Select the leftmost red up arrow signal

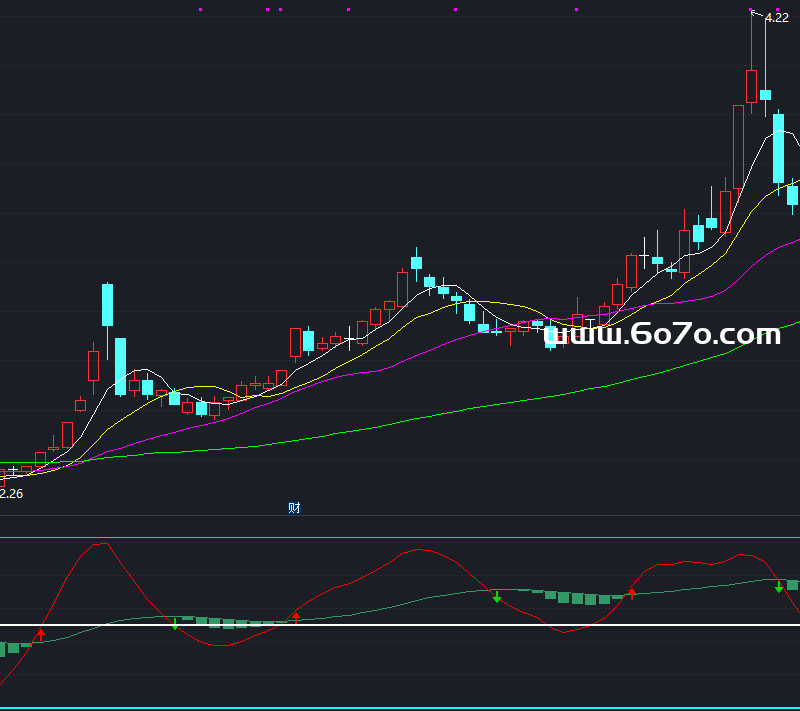click(x=41, y=635)
